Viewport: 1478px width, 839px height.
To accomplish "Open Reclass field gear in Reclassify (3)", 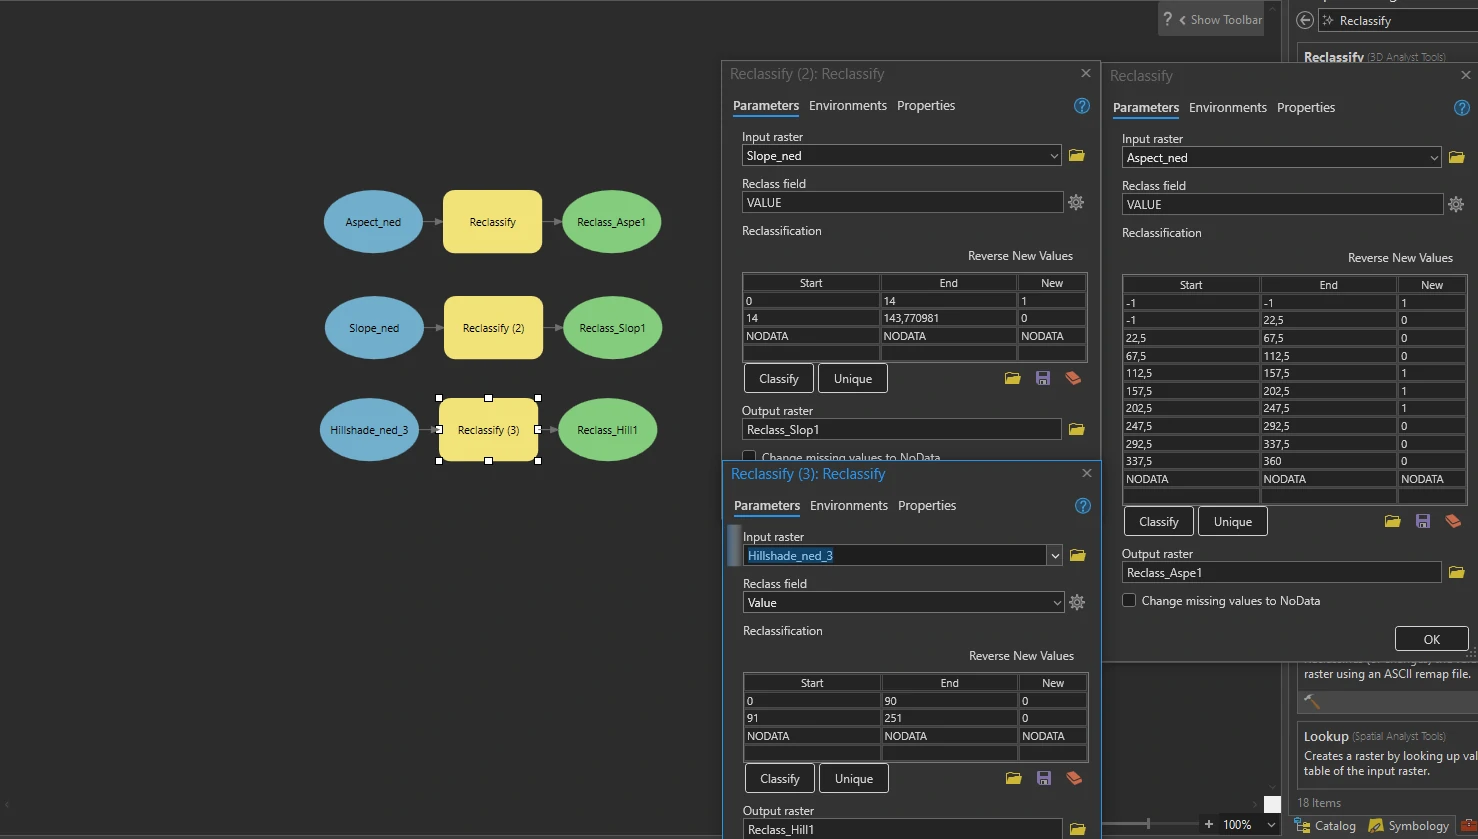I will [x=1077, y=602].
